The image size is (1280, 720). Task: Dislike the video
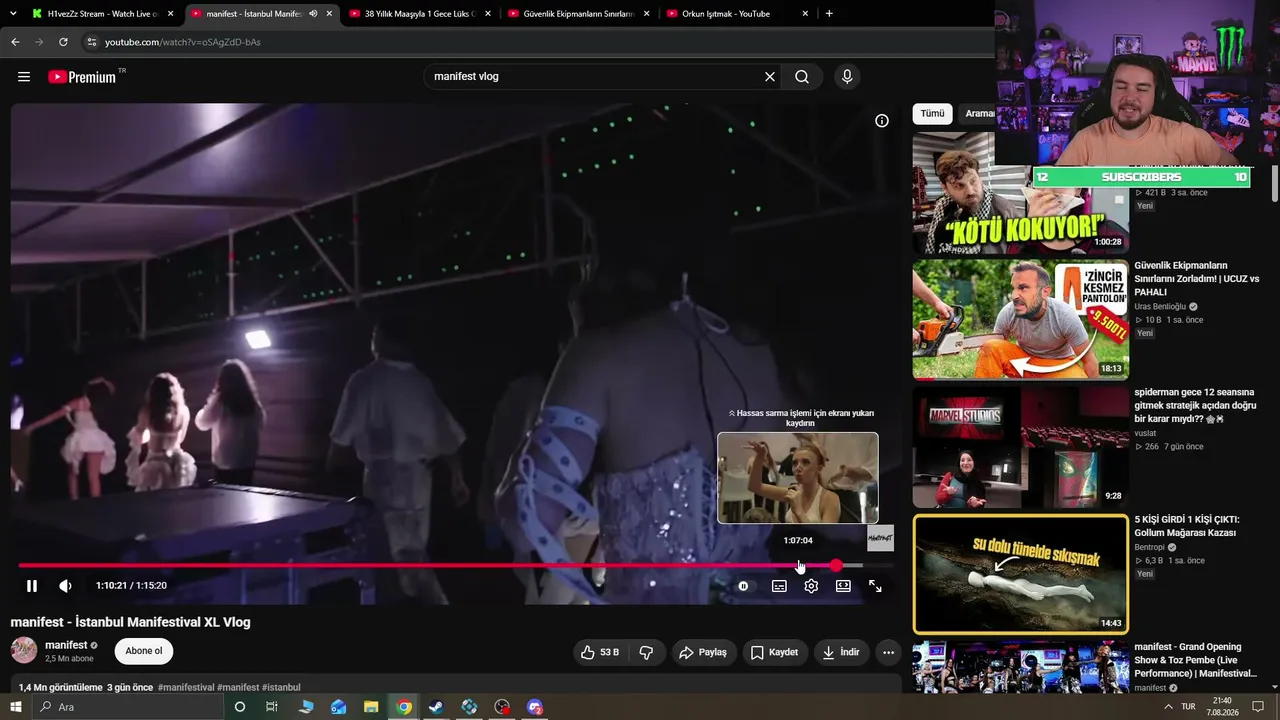tap(646, 653)
